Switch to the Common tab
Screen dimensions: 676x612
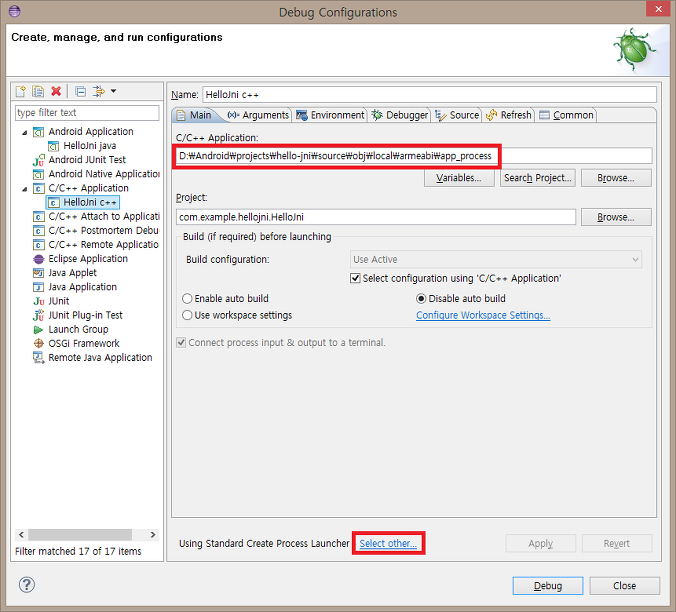(566, 115)
